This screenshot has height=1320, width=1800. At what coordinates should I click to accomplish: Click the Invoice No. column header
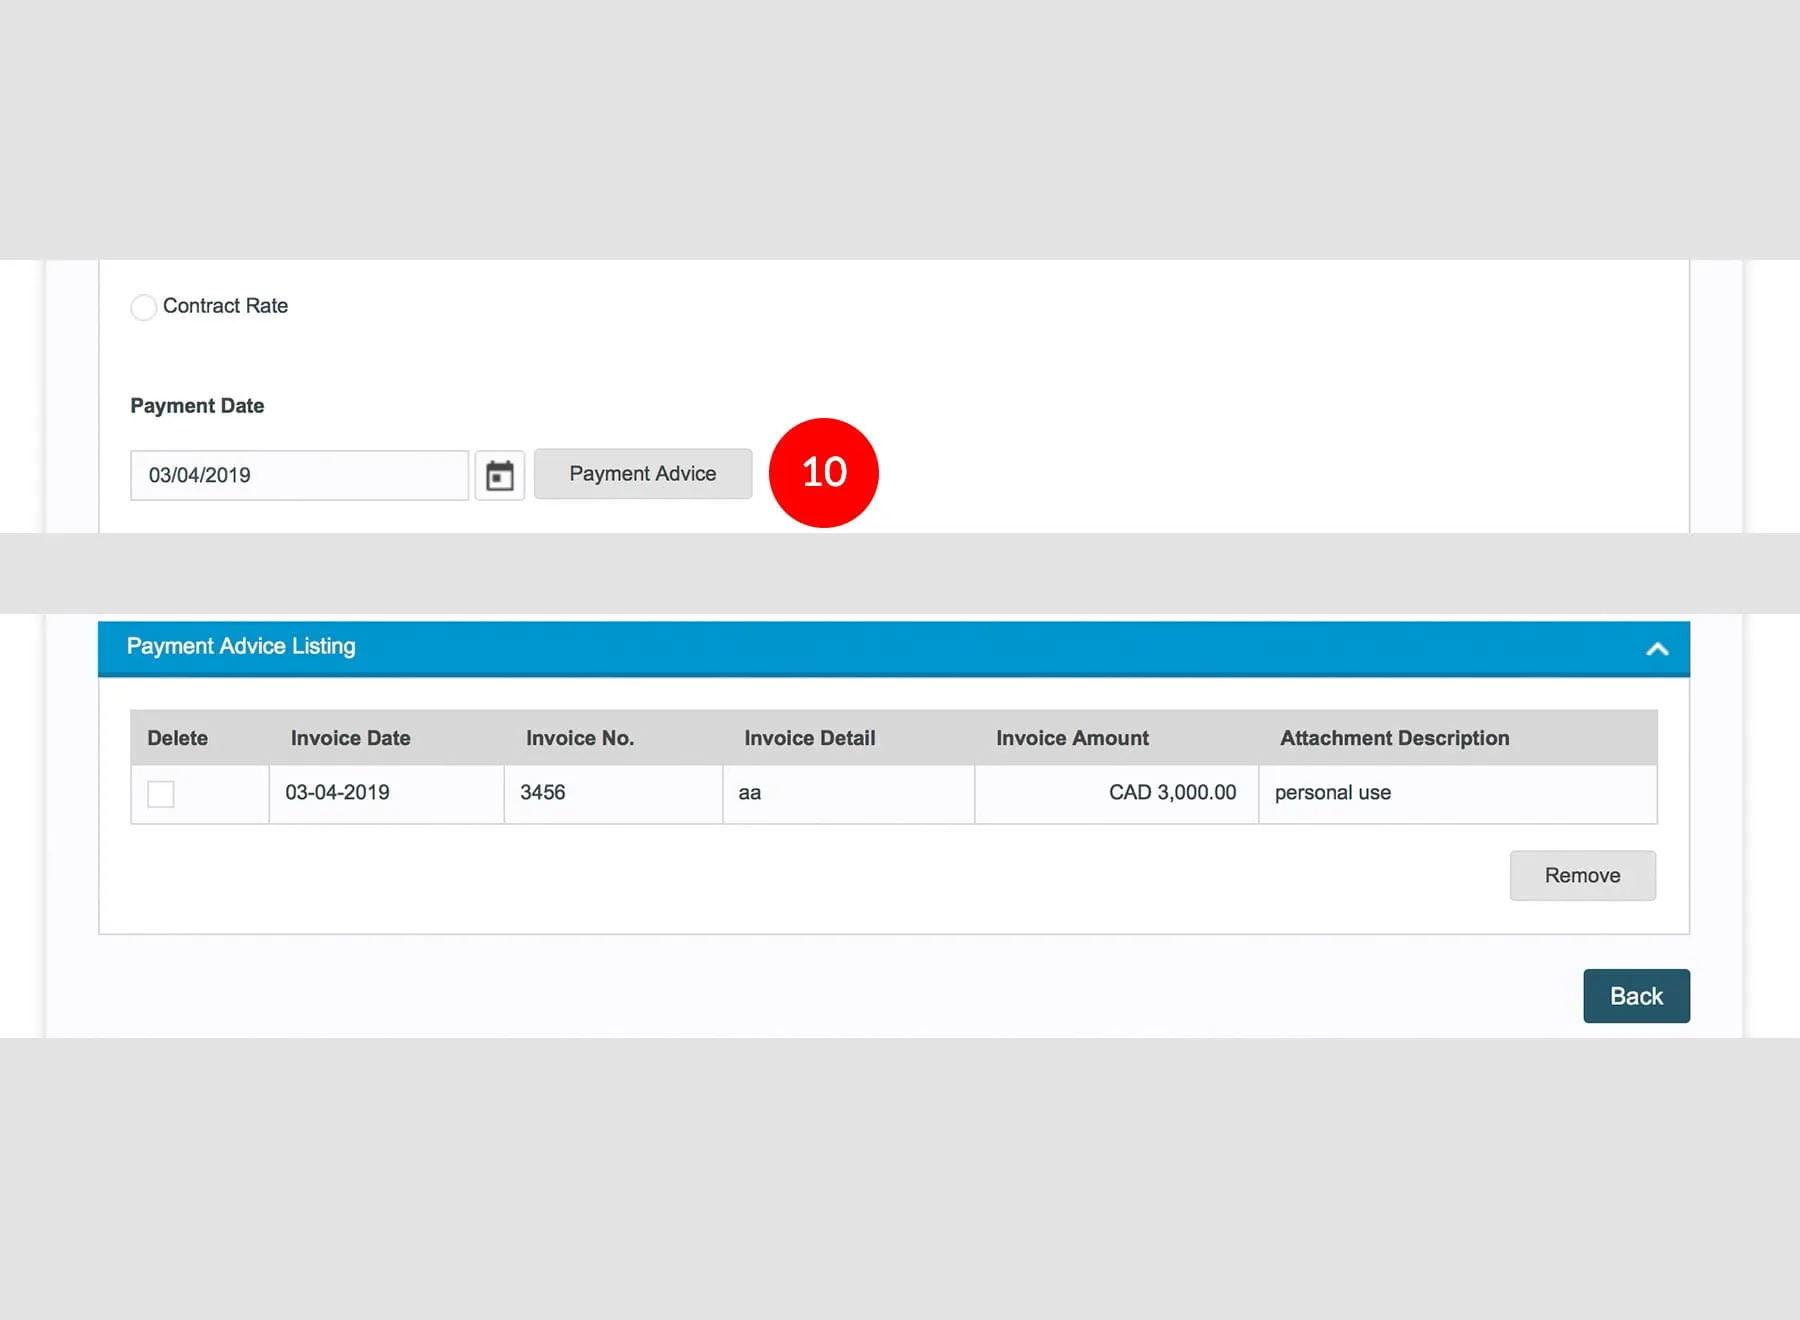580,738
